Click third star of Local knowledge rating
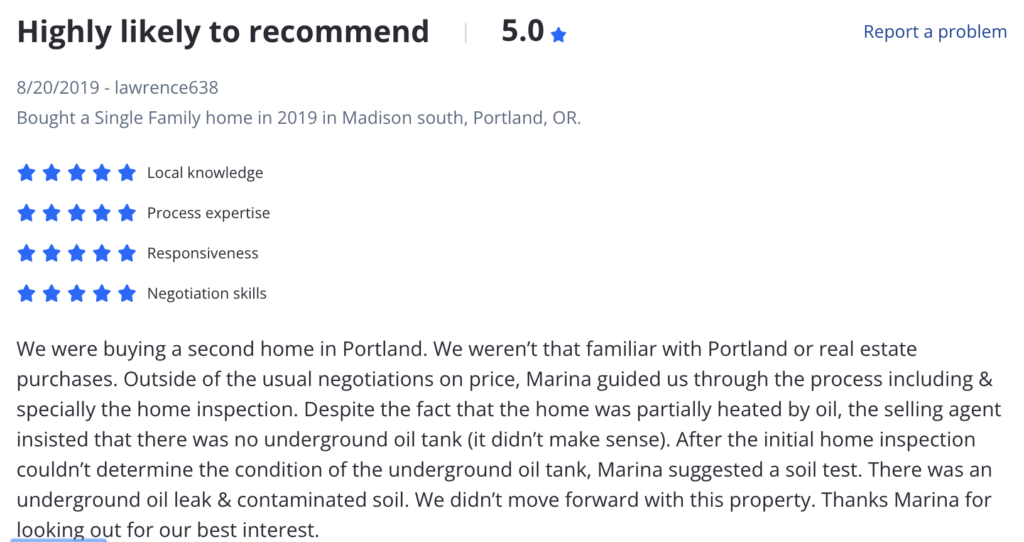Image resolution: width=1024 pixels, height=542 pixels. tap(76, 173)
